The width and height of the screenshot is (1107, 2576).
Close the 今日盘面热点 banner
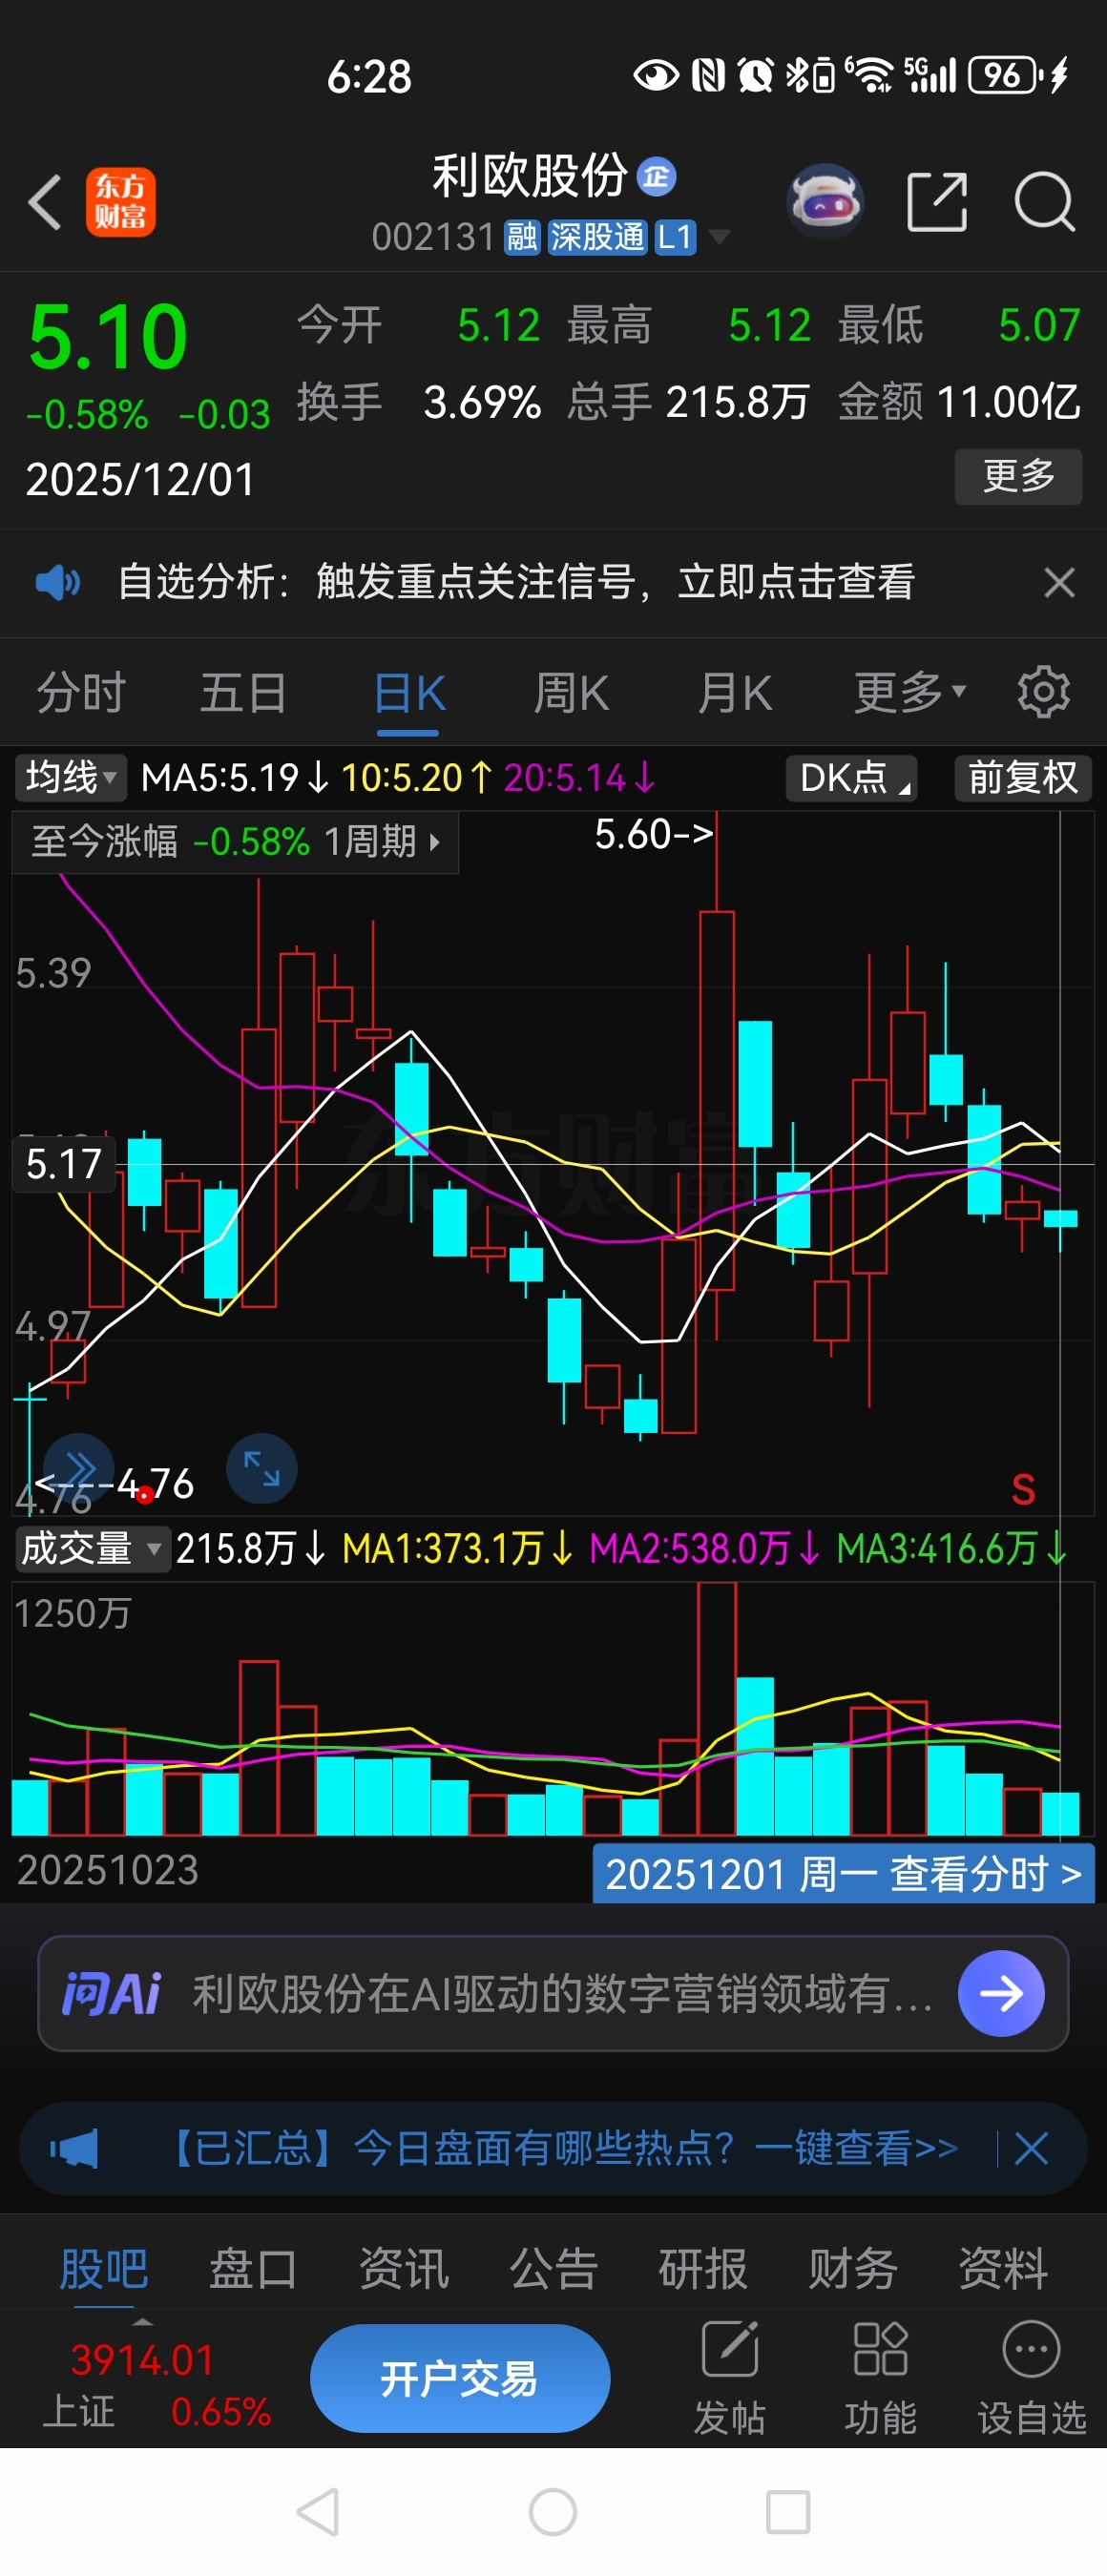coord(1031,2148)
